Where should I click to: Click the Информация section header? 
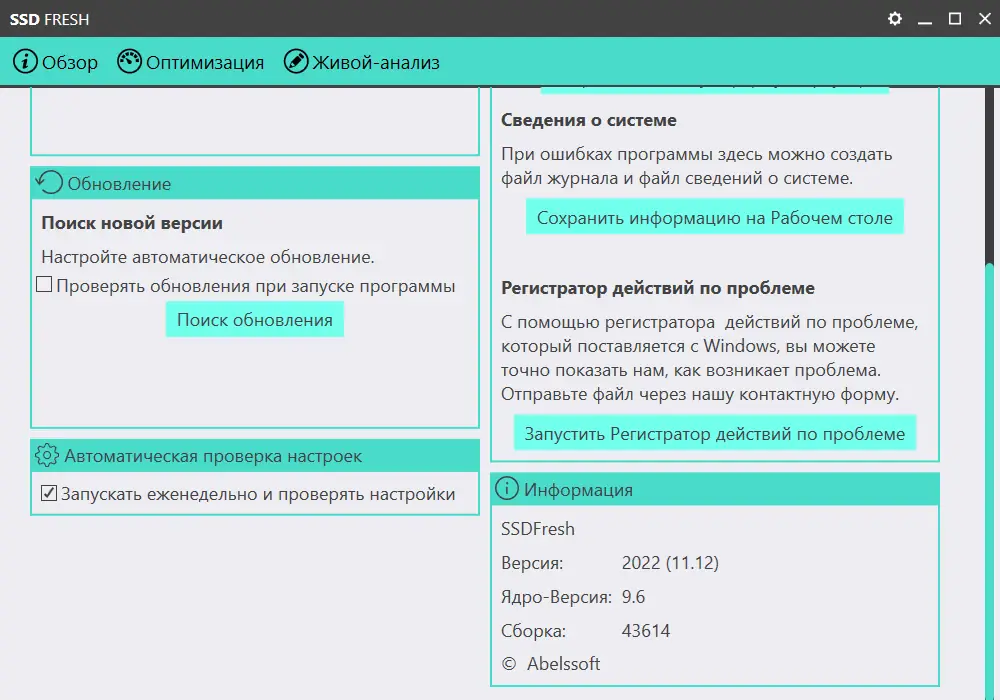coord(715,489)
